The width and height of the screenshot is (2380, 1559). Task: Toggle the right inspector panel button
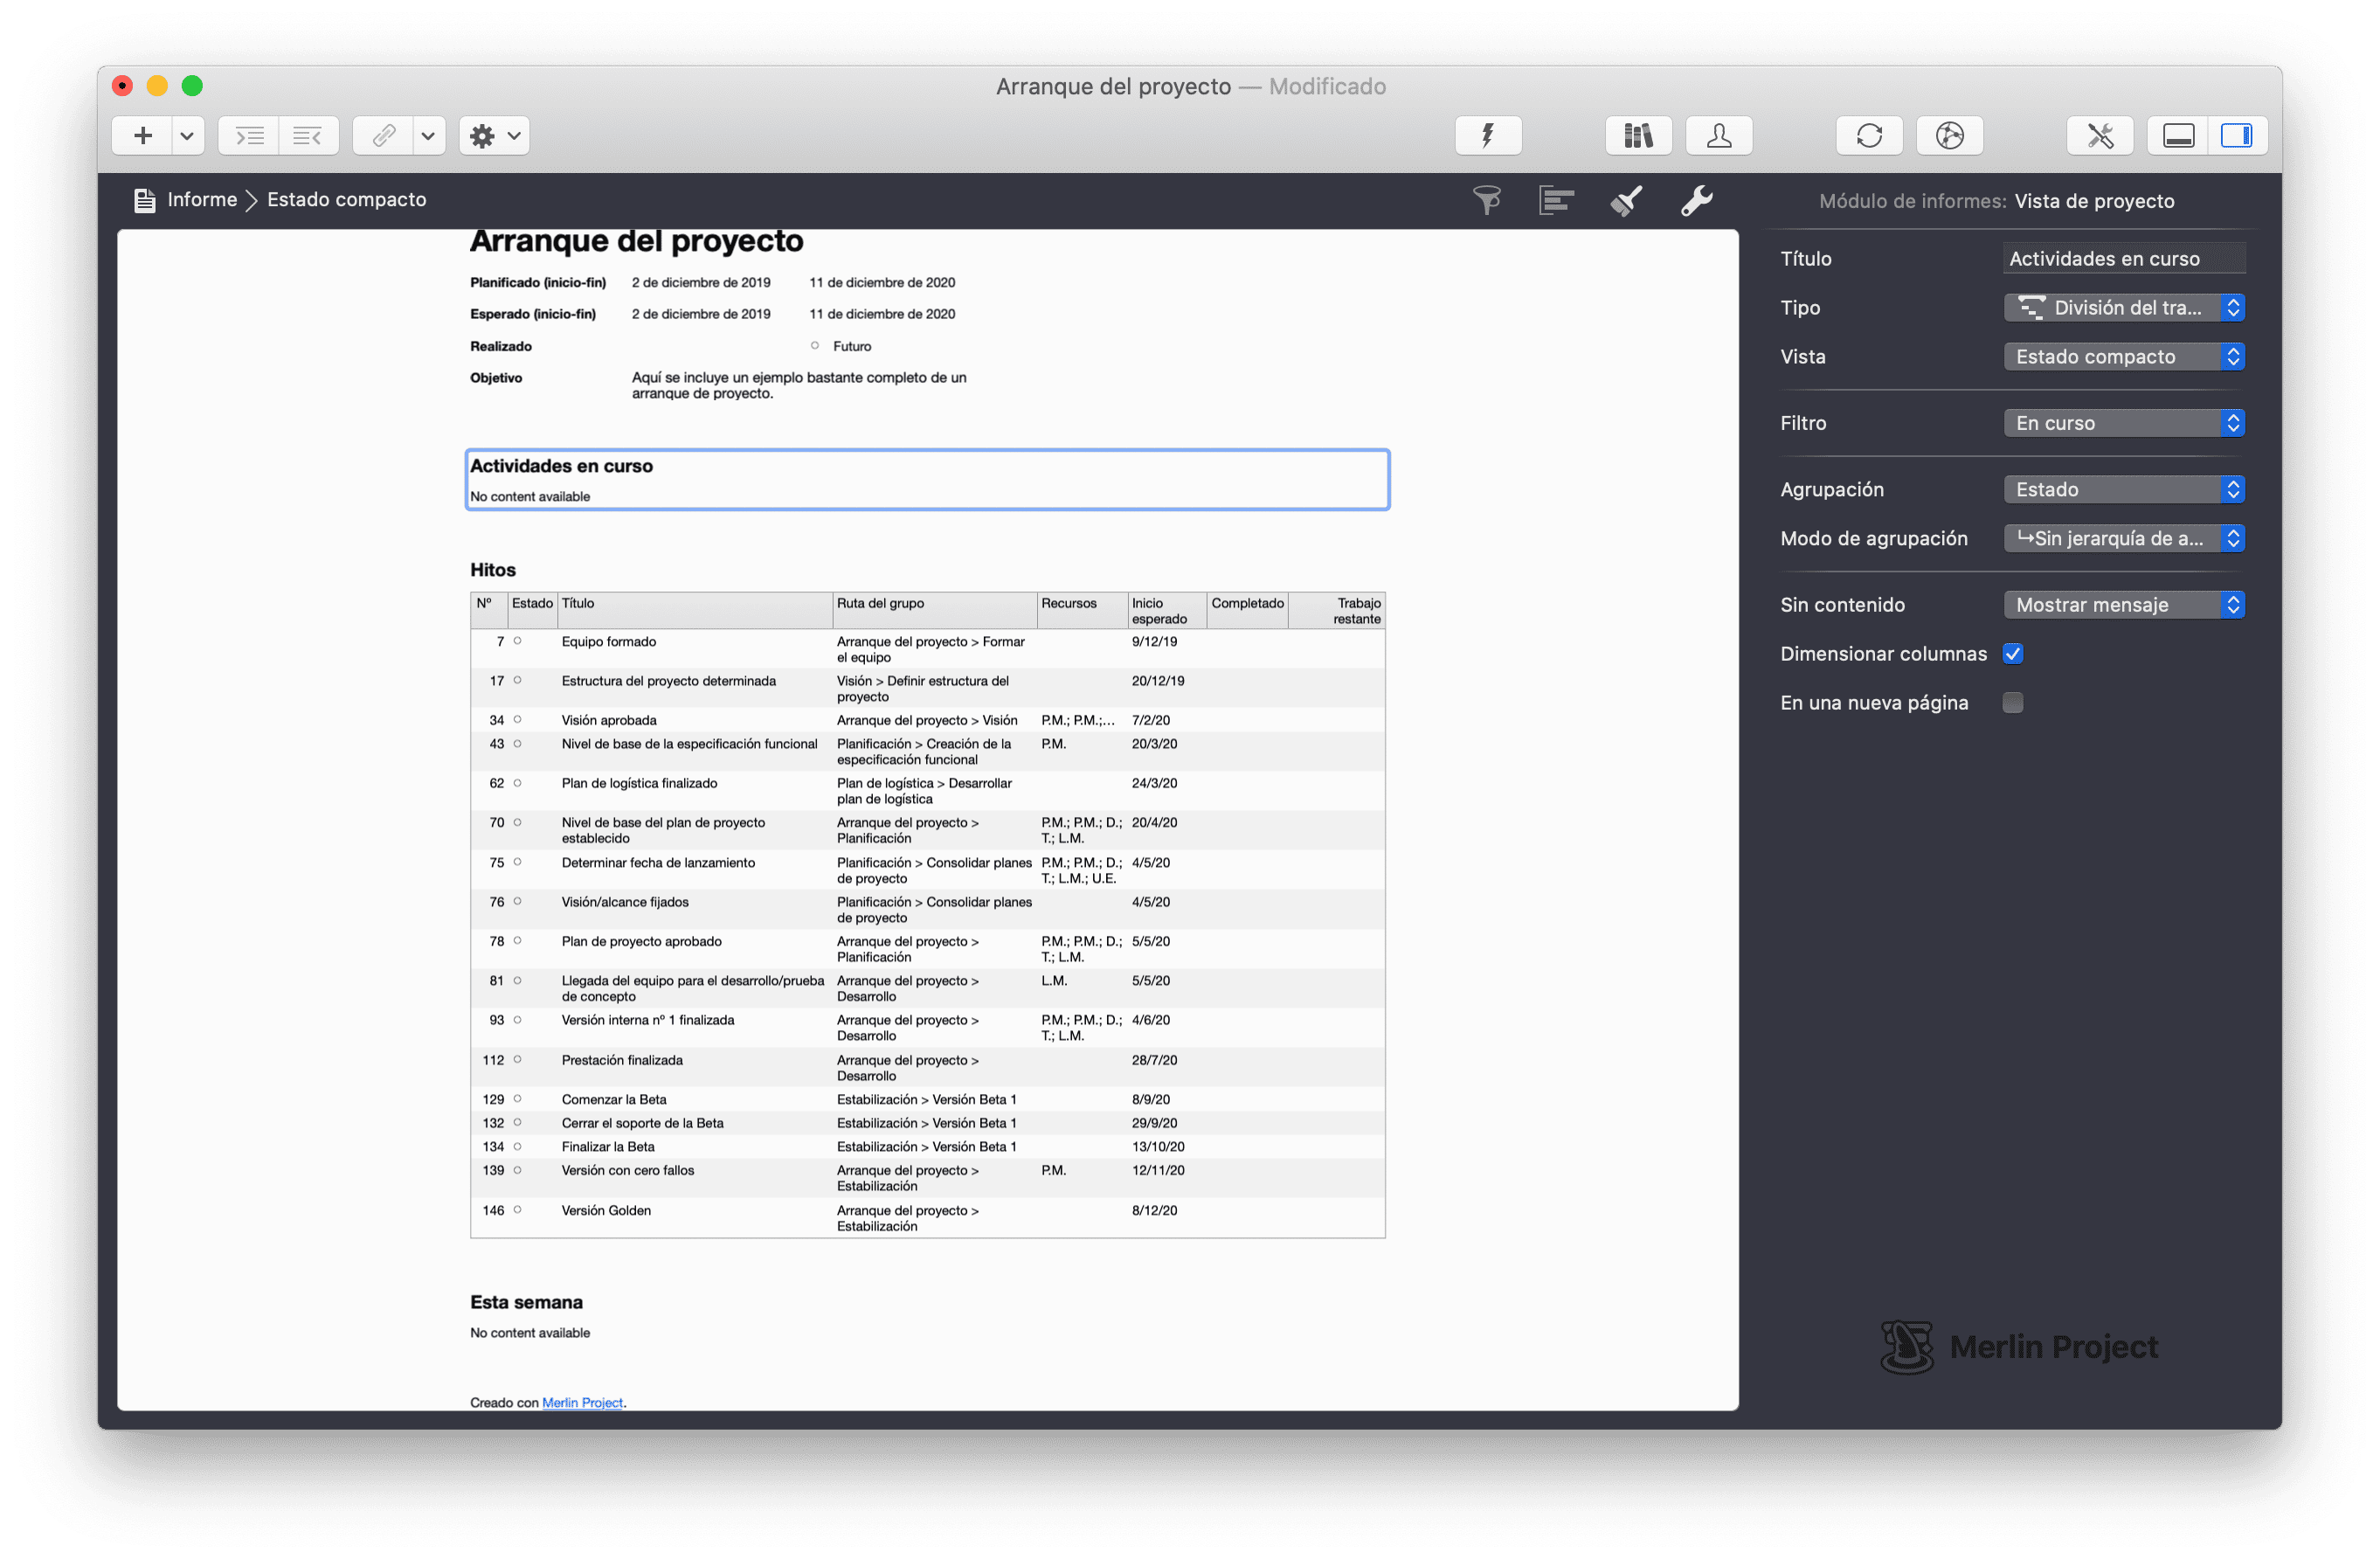click(x=2237, y=135)
